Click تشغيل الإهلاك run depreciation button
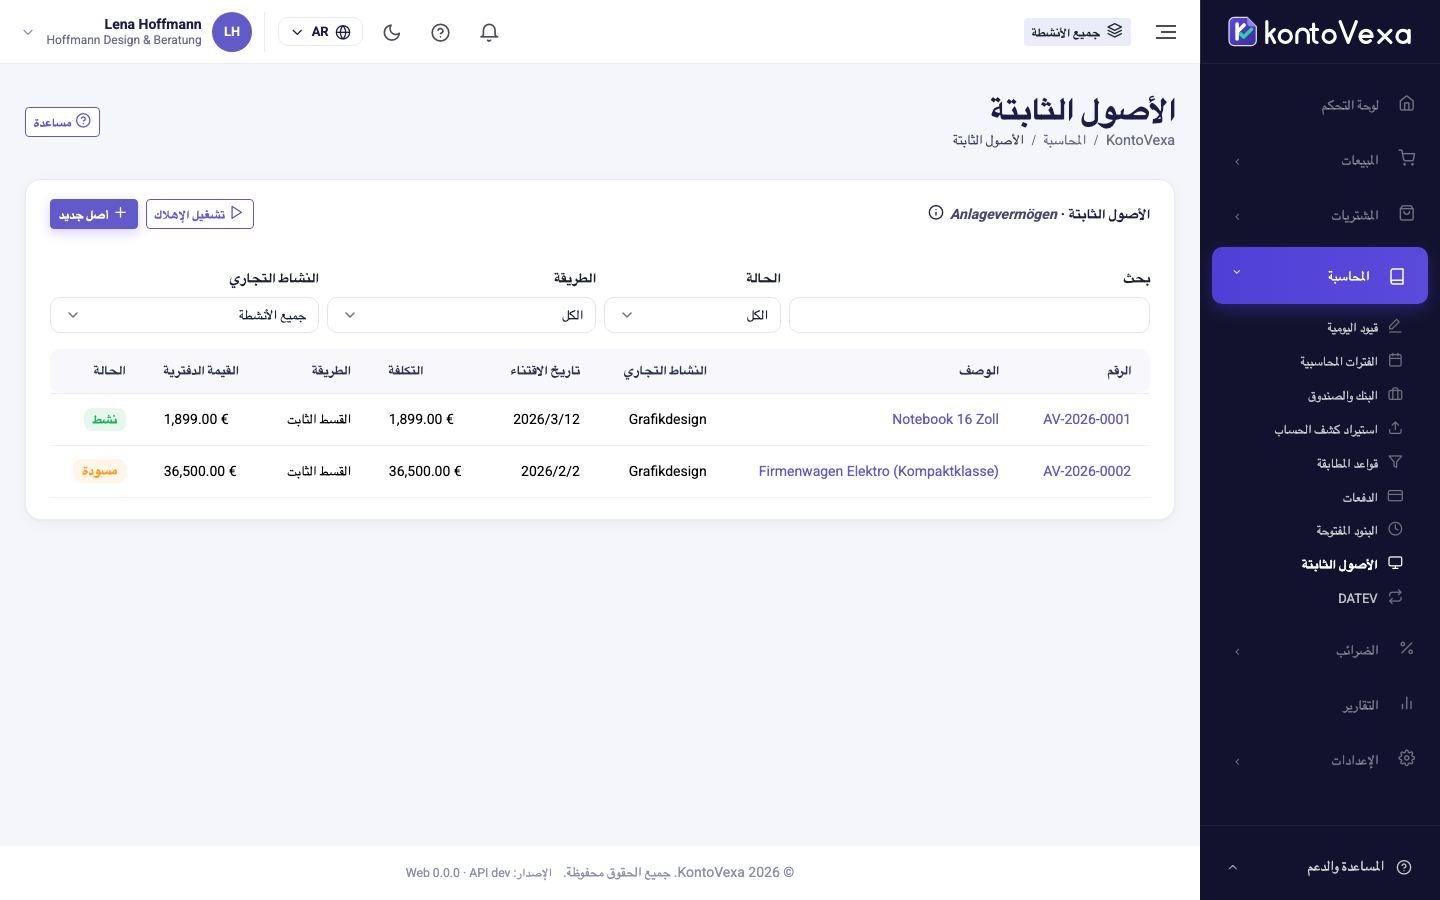1440x900 pixels. pos(200,214)
